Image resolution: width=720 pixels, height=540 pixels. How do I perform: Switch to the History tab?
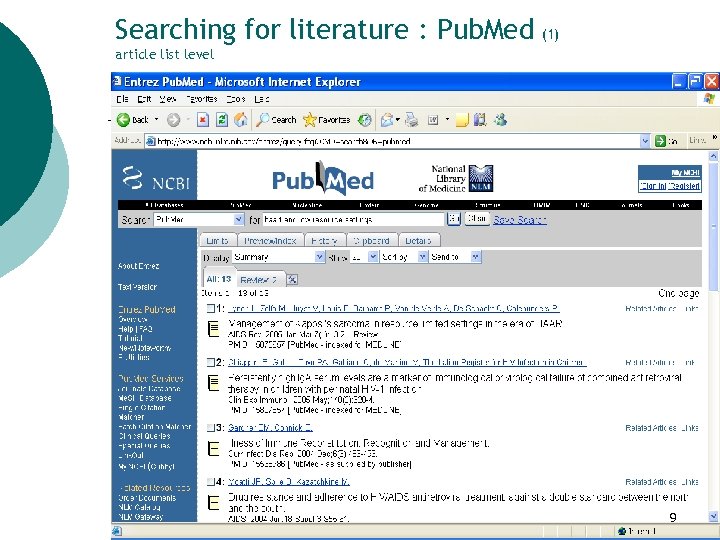tap(324, 241)
